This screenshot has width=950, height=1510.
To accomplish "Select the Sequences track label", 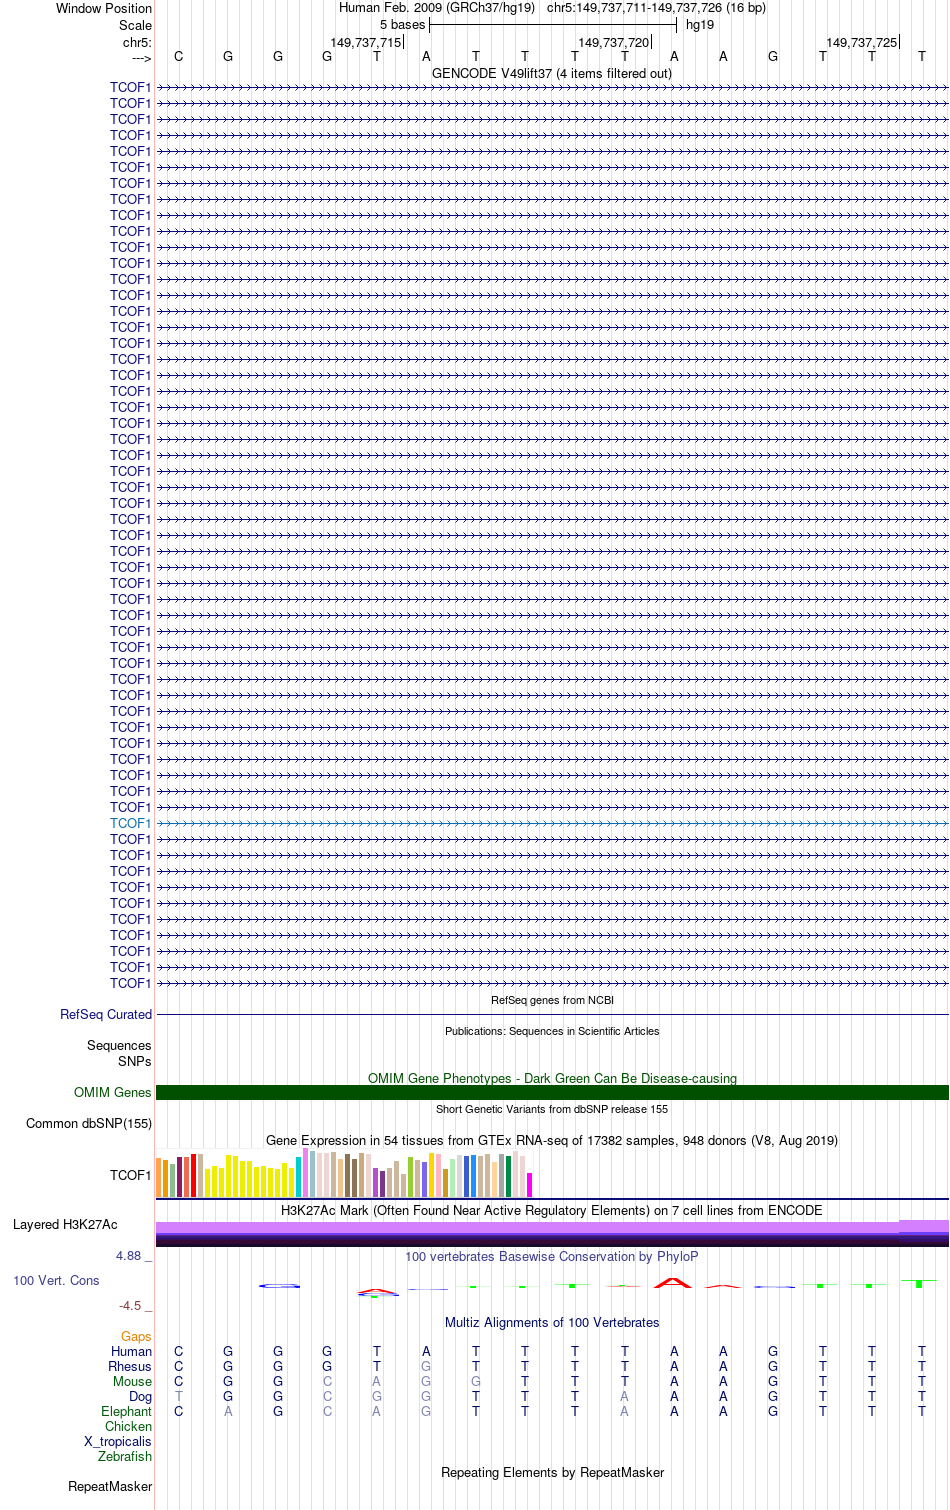I will click(x=119, y=1045).
